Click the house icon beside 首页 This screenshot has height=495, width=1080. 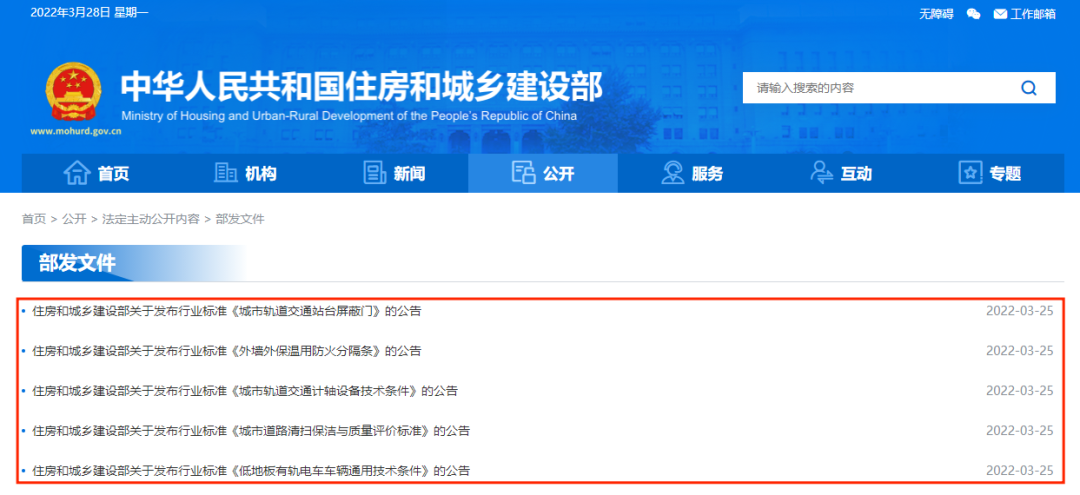point(77,173)
